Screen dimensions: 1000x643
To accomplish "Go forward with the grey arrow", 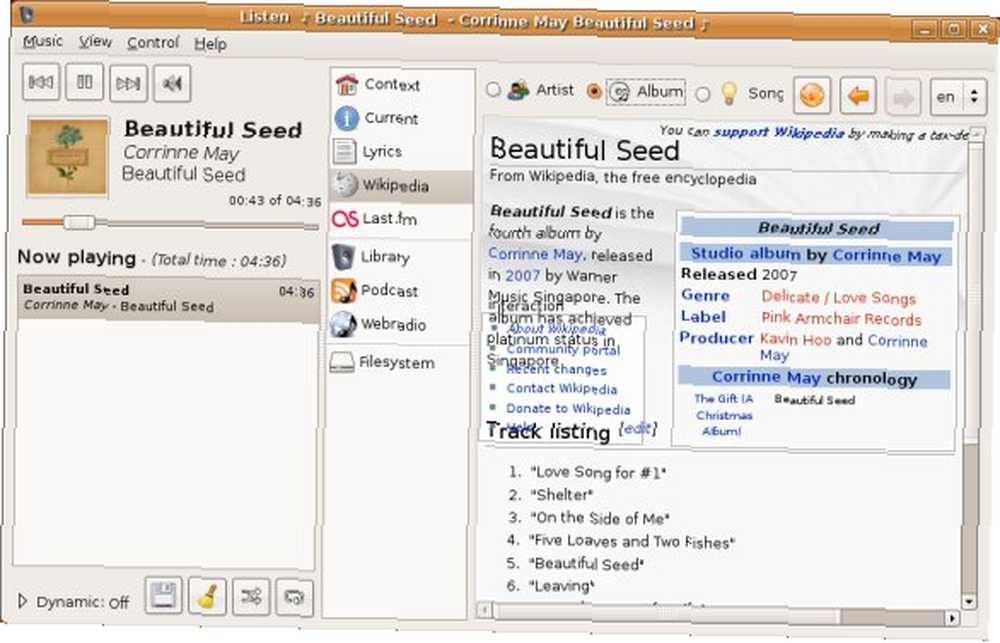I will click(x=903, y=98).
